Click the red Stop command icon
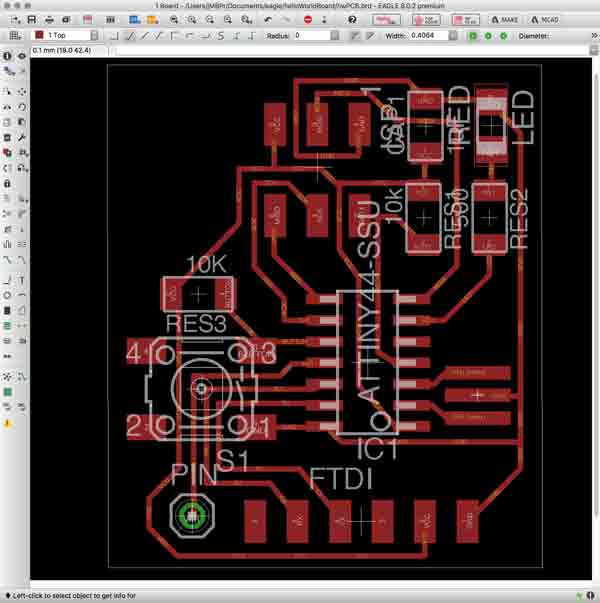Image resolution: width=600 pixels, height=603 pixels. [308, 20]
